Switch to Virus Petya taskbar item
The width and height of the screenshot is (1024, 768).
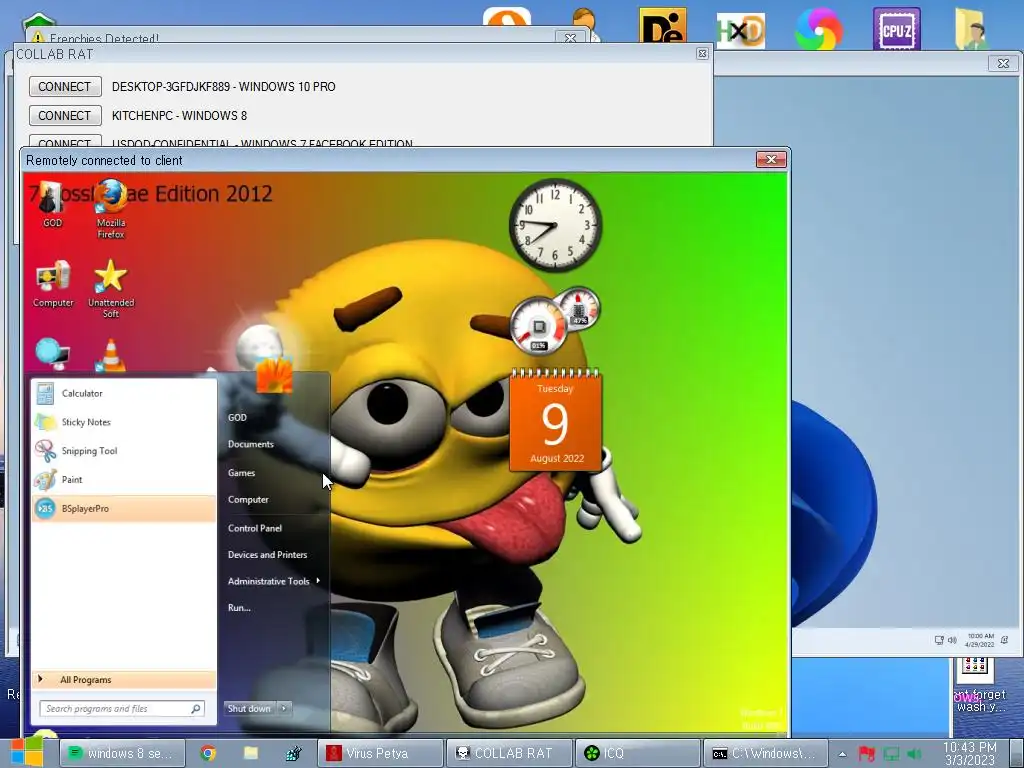[x=380, y=753]
